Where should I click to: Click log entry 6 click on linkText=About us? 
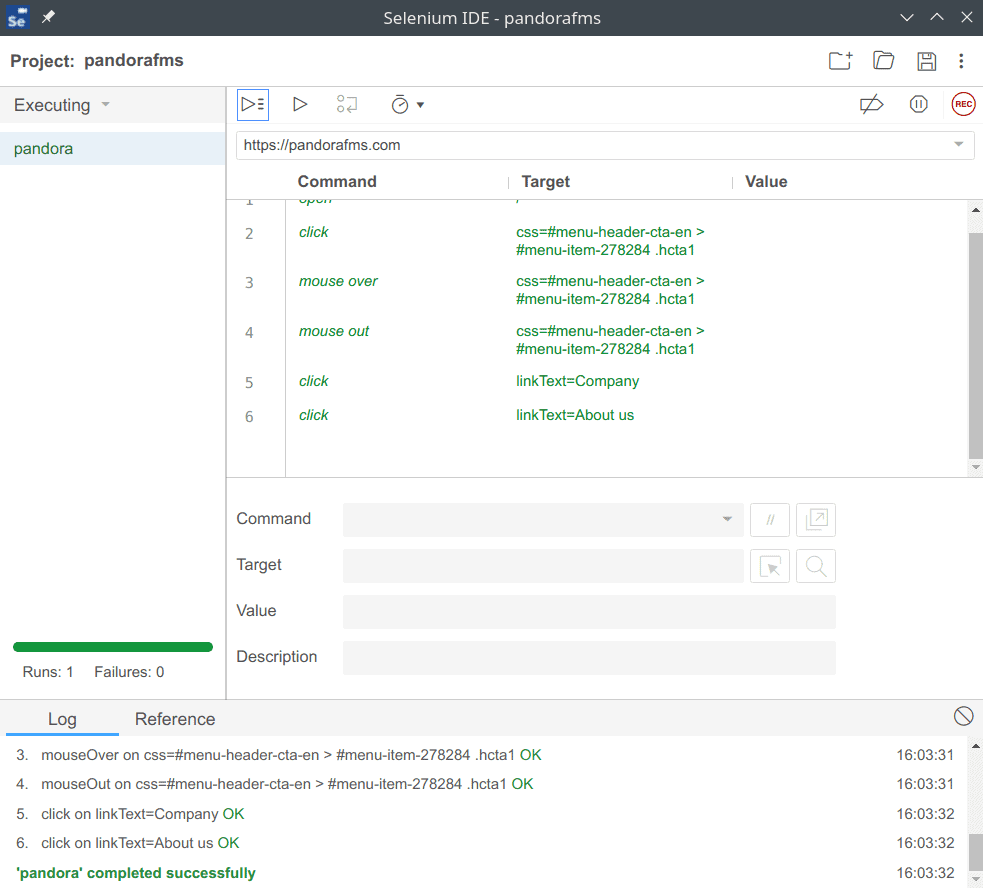(x=485, y=843)
